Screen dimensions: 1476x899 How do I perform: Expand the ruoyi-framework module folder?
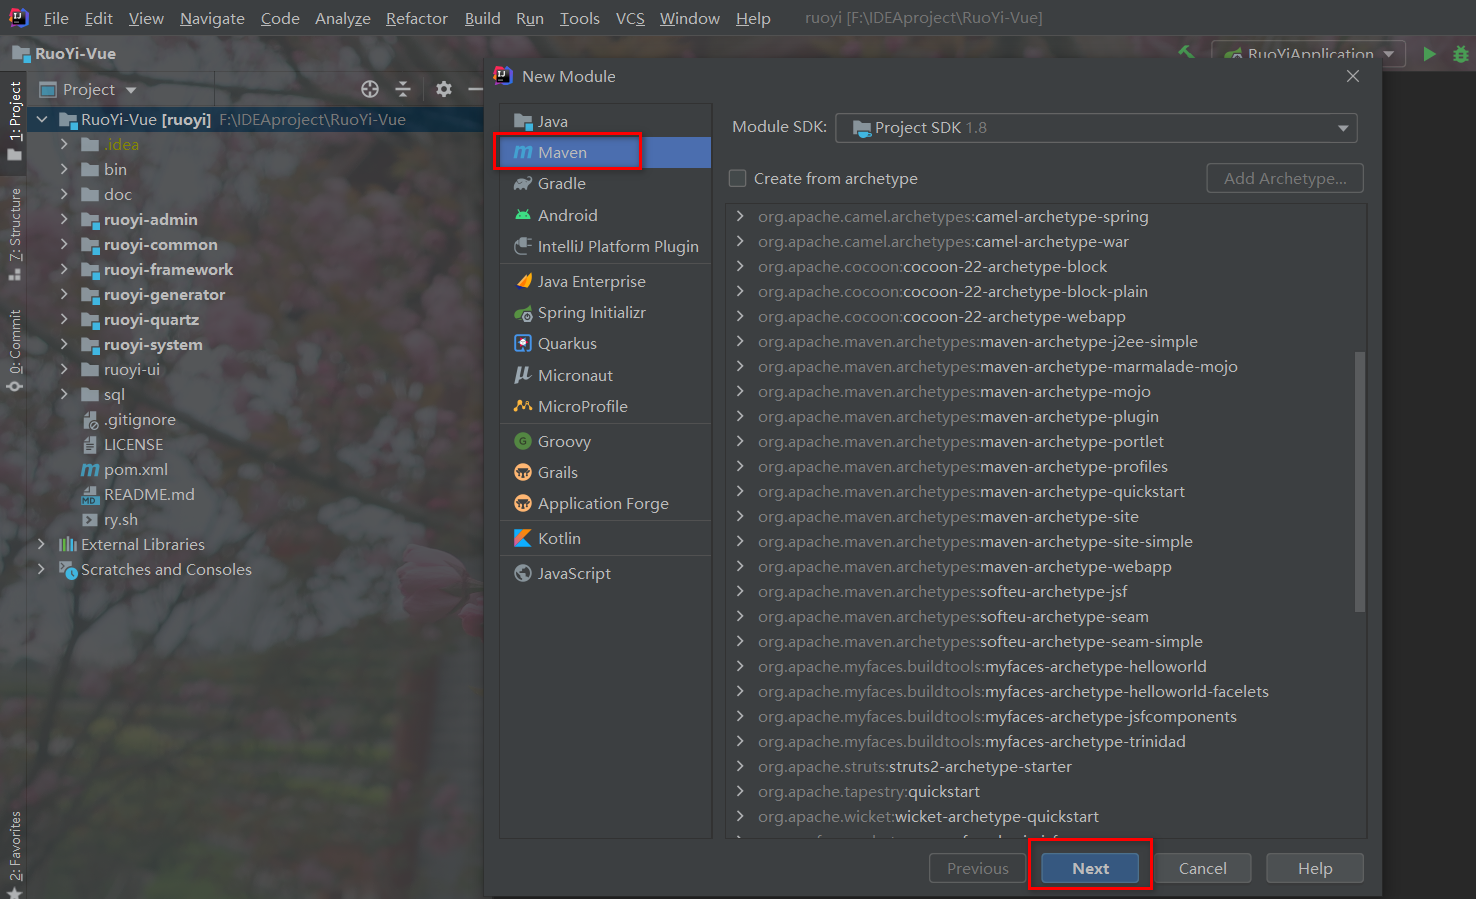[64, 269]
